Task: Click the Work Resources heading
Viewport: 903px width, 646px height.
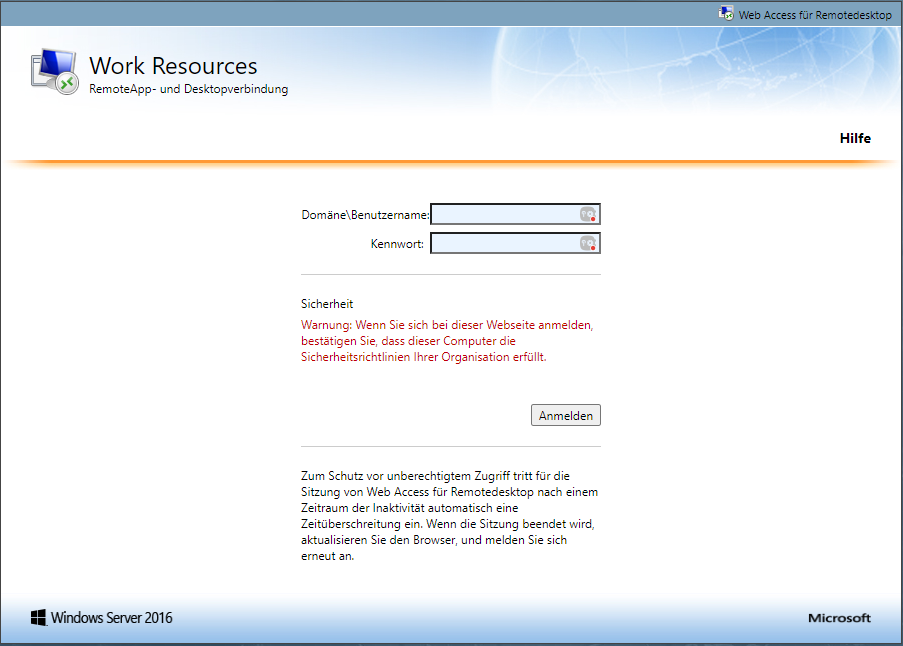Action: [x=173, y=66]
